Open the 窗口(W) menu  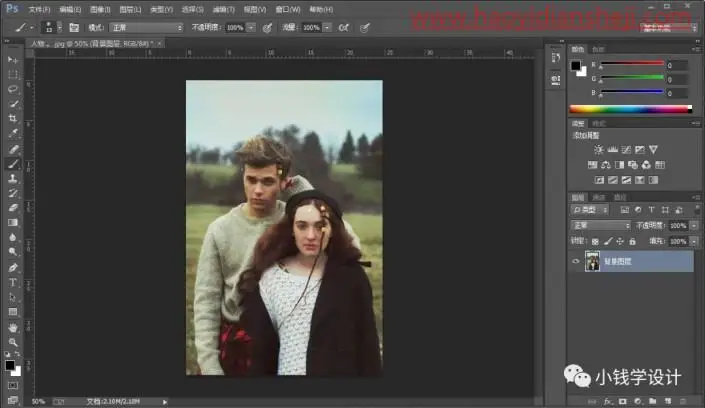288,9
